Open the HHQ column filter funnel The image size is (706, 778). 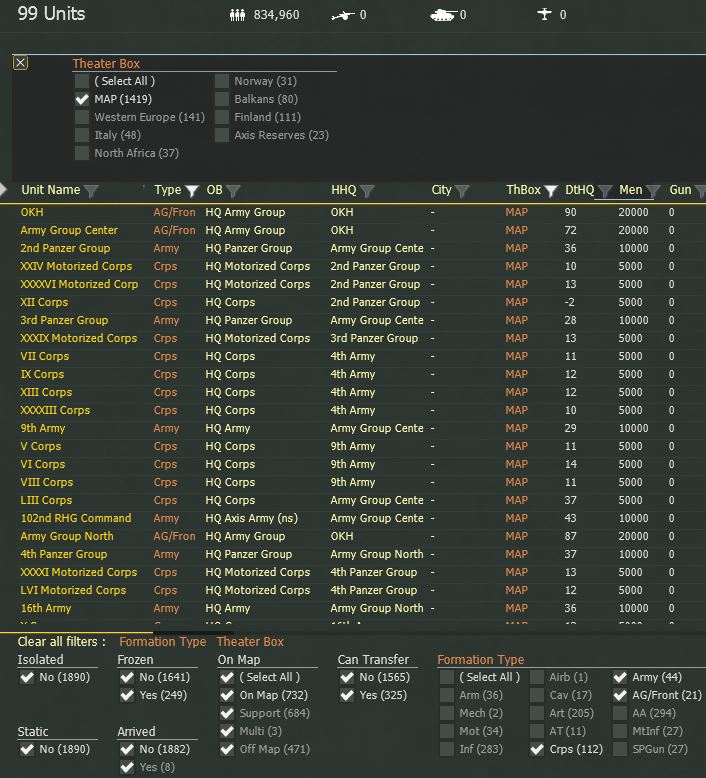pyautogui.click(x=367, y=191)
